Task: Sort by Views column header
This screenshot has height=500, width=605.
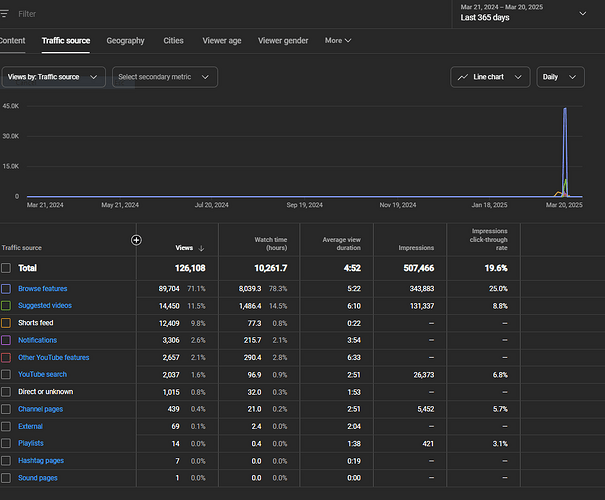Action: tap(184, 248)
